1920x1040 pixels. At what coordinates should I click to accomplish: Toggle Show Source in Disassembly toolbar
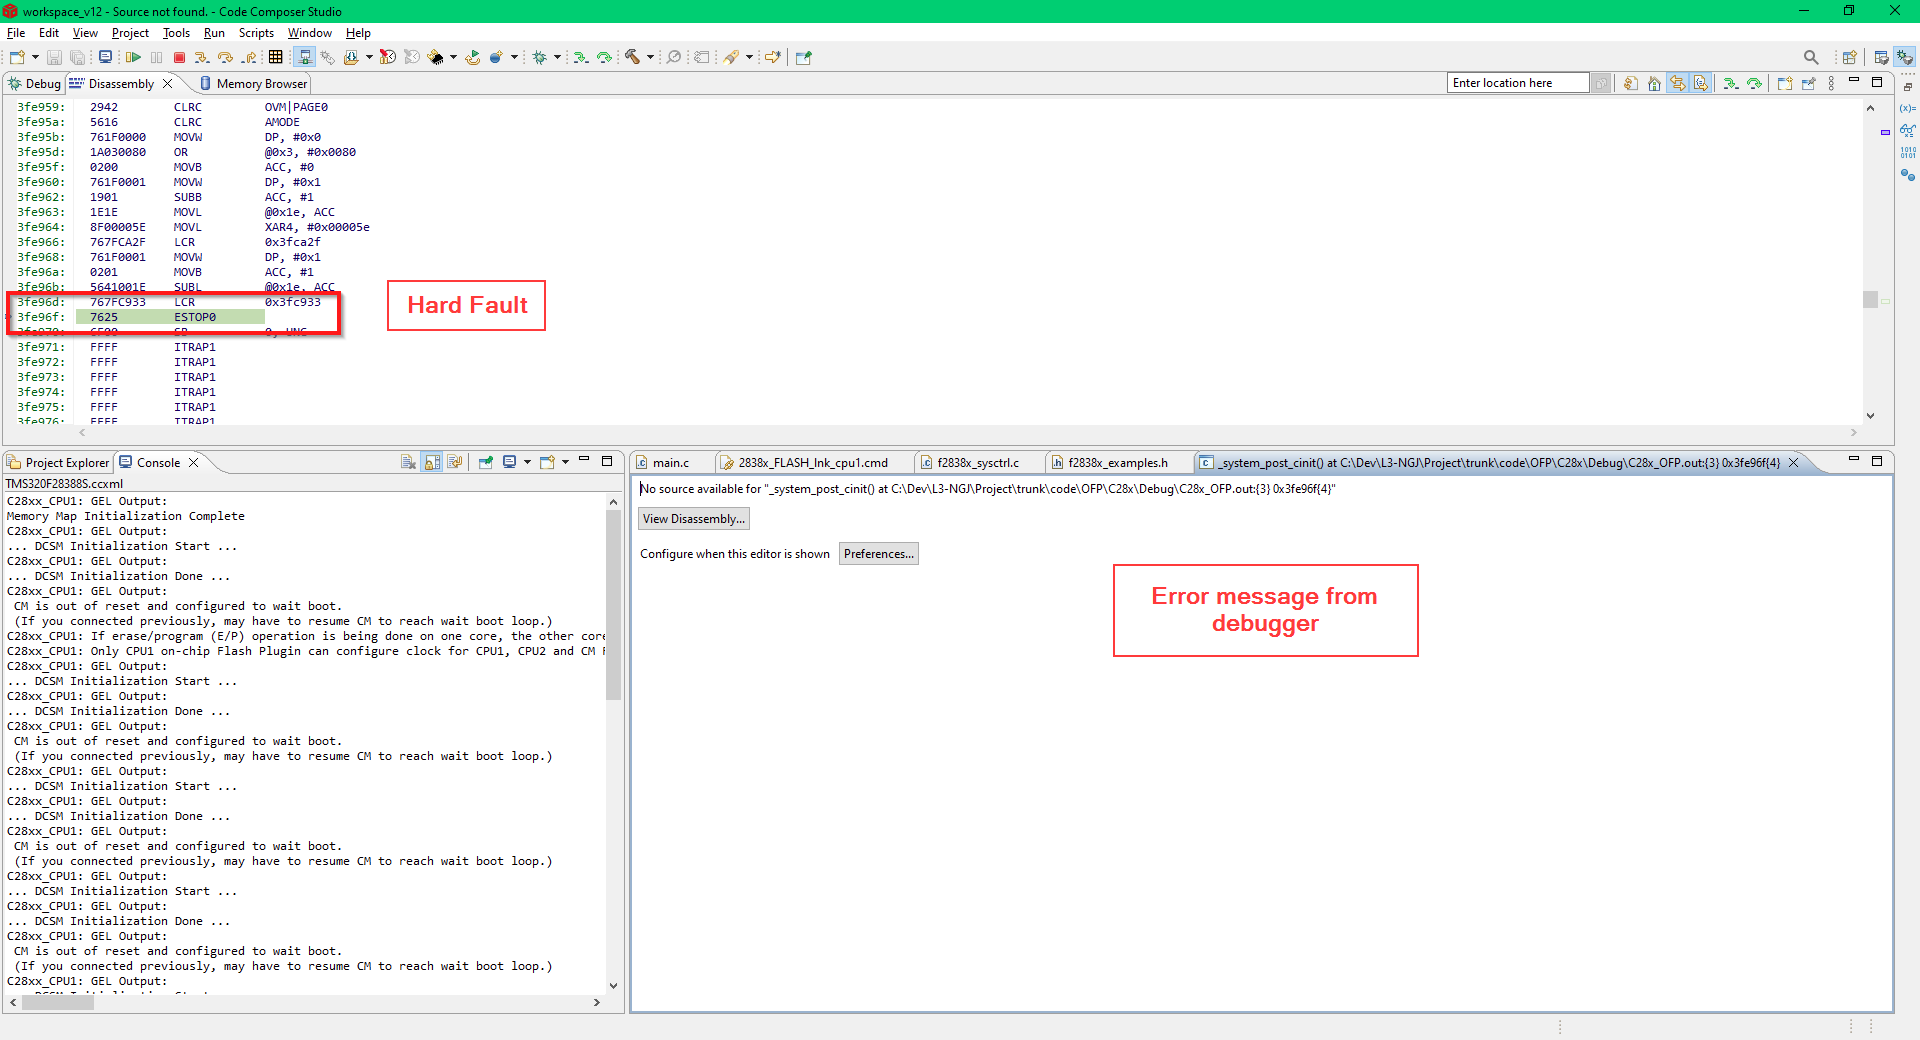point(1700,84)
